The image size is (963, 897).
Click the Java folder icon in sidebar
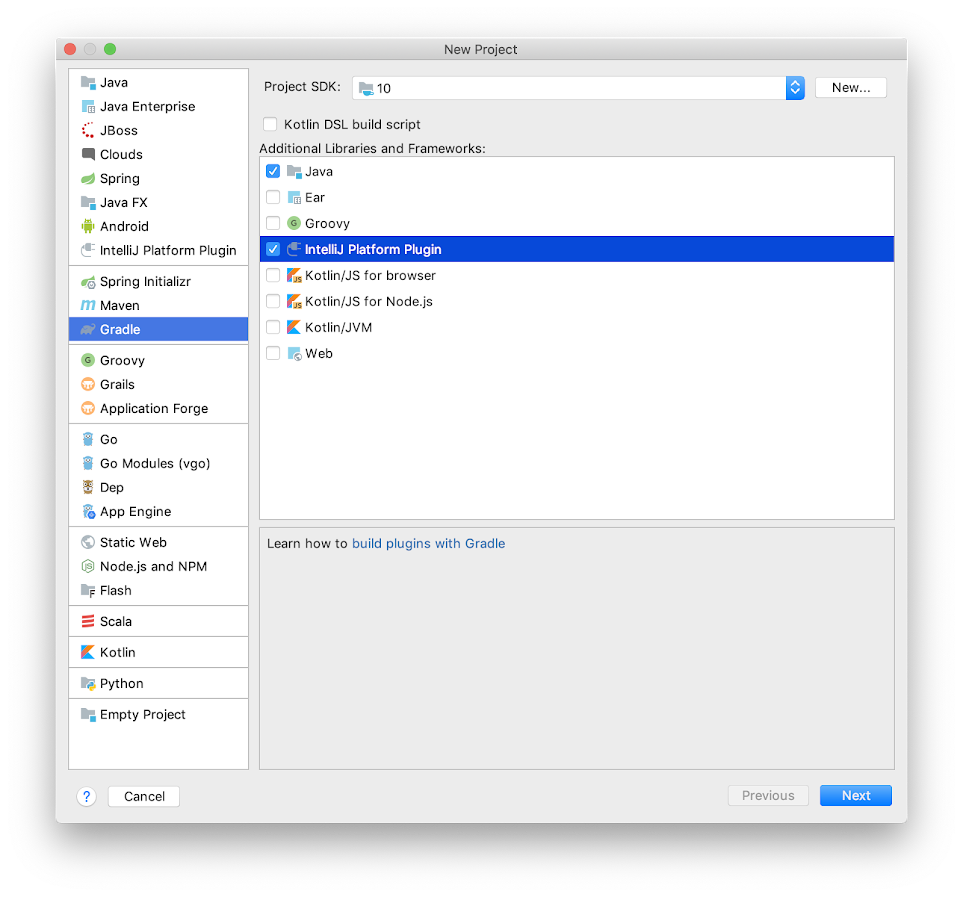point(88,82)
